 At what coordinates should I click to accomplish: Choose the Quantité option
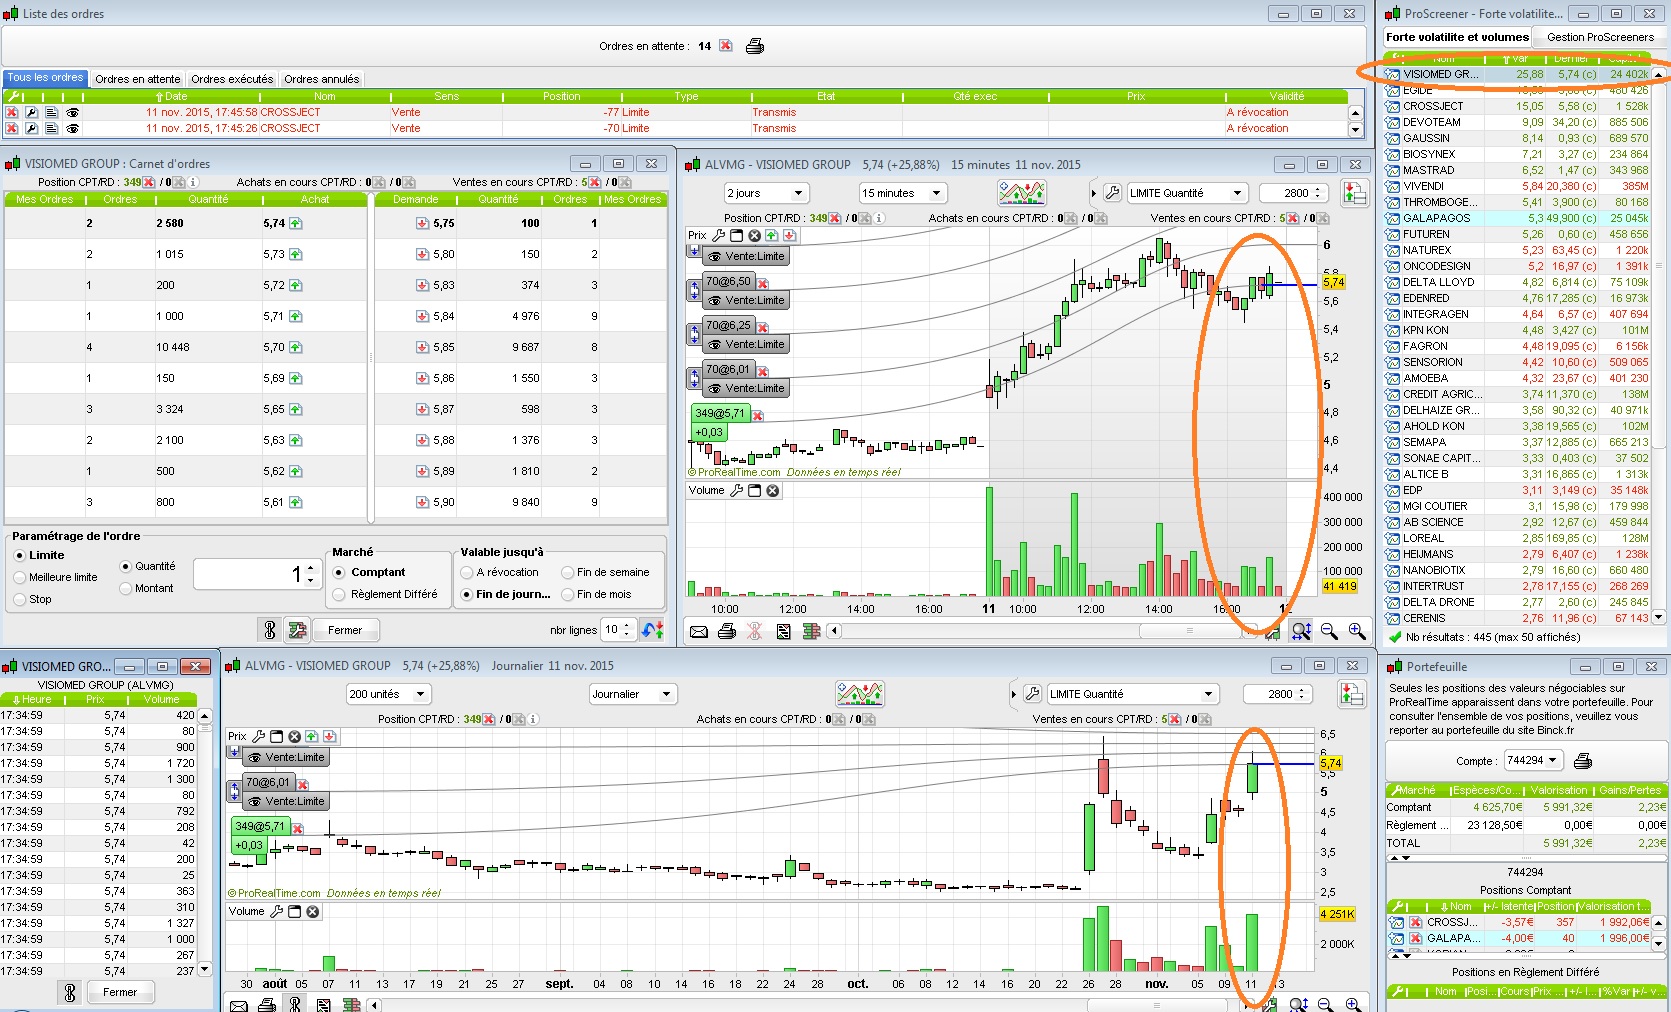(148, 567)
